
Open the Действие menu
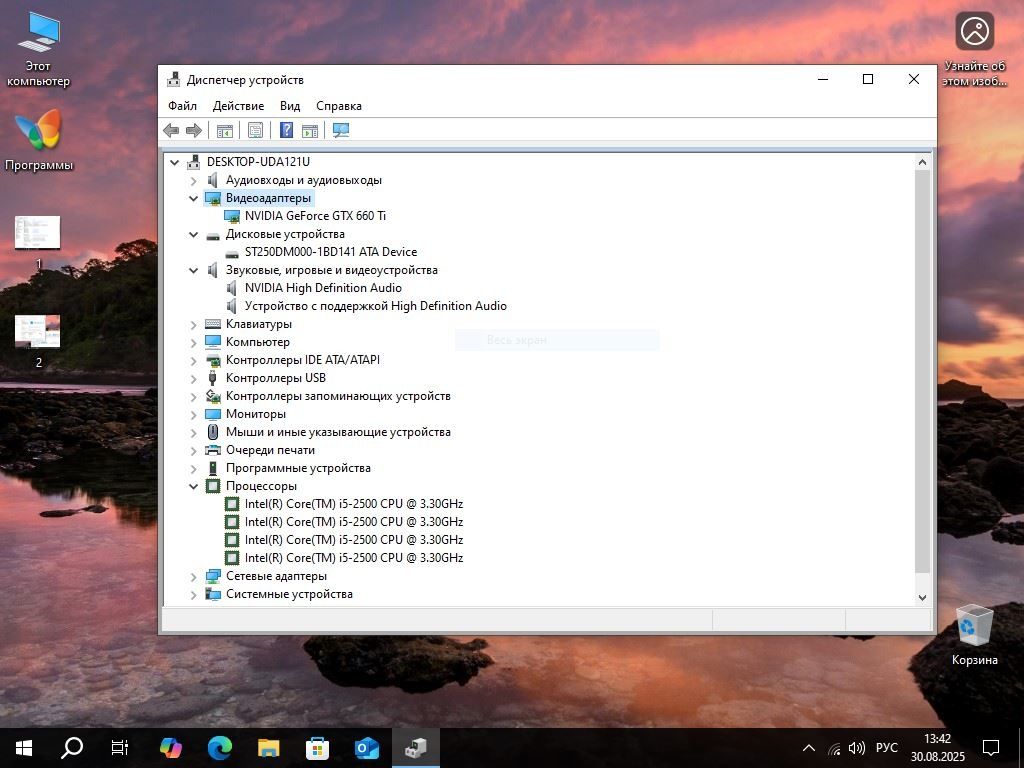(x=238, y=106)
